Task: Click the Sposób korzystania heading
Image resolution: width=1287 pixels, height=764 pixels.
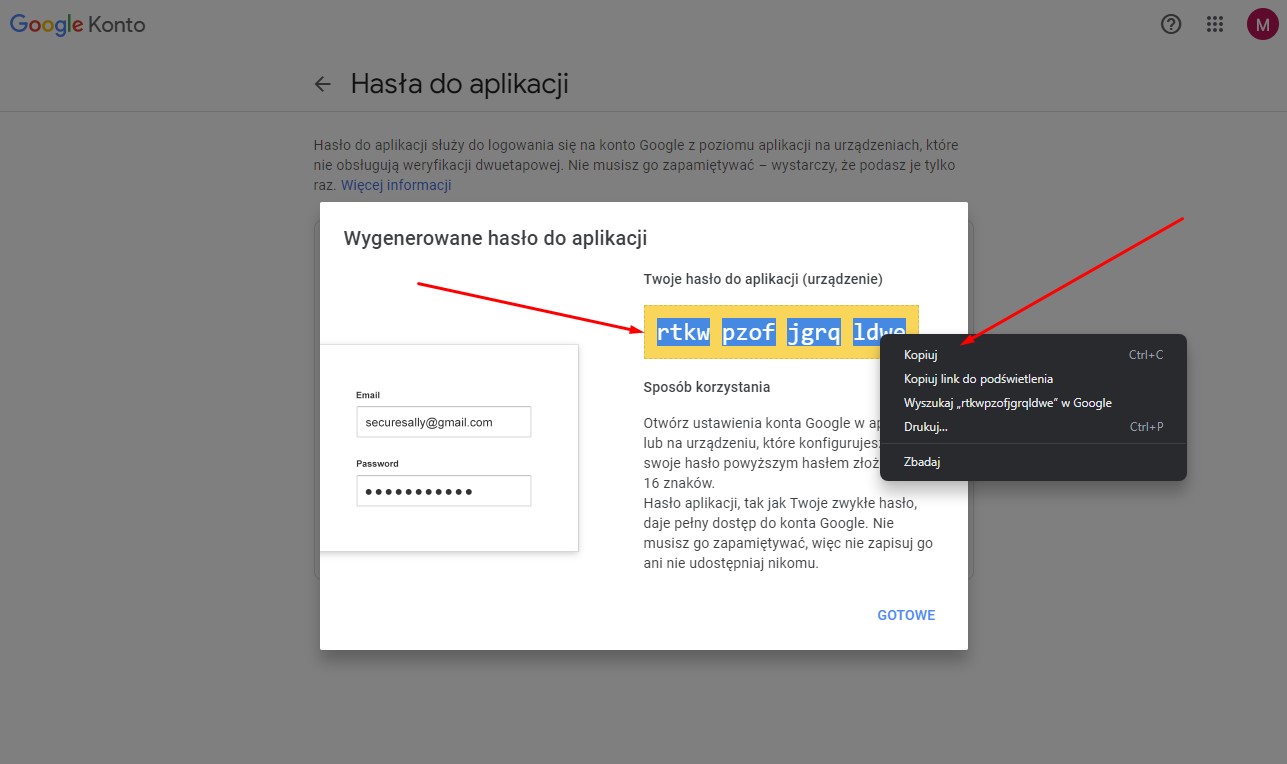Action: (x=707, y=387)
